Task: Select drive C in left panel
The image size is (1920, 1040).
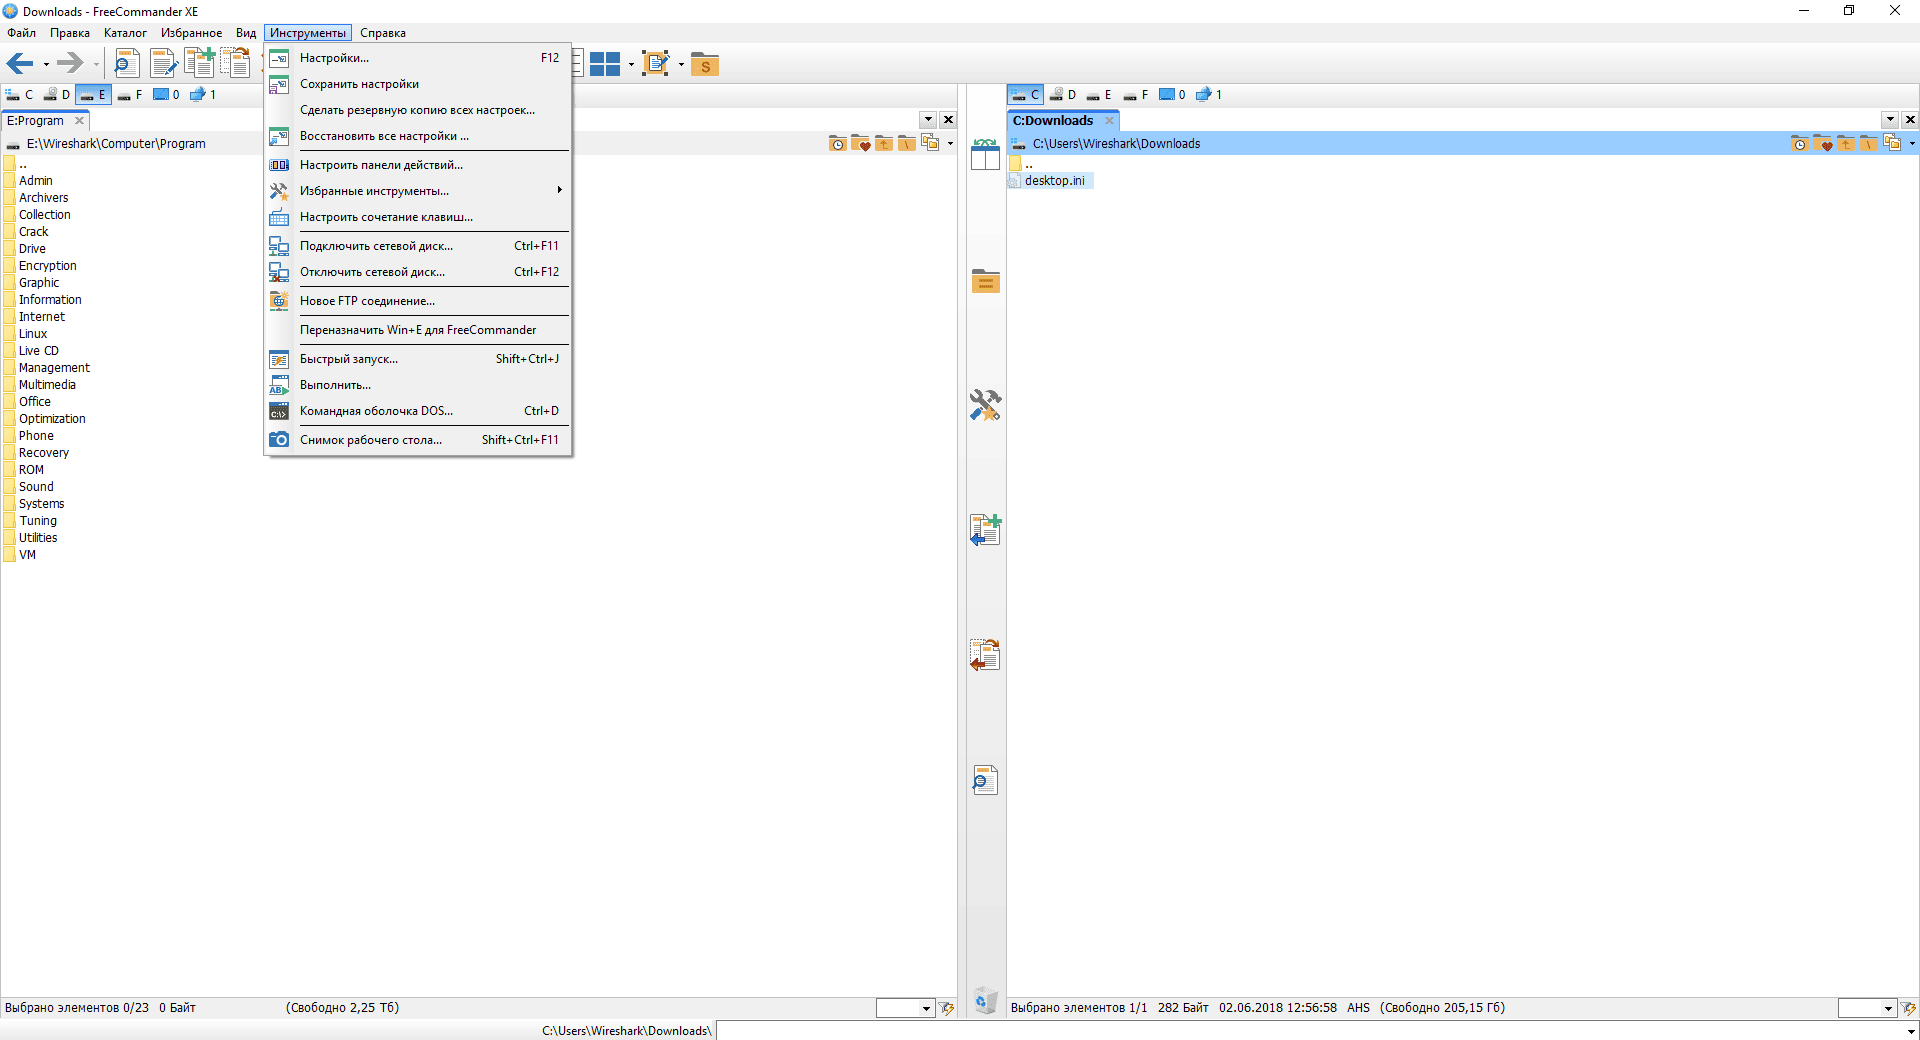Action: [x=20, y=95]
